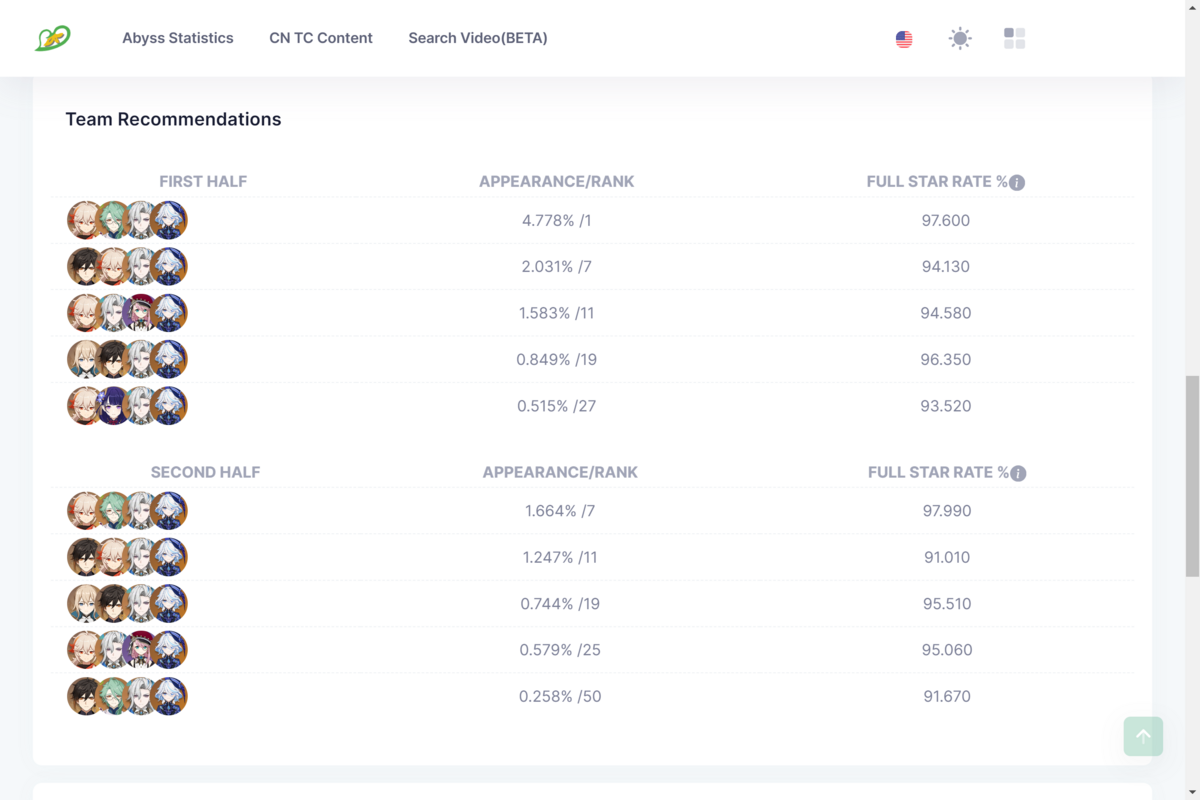The width and height of the screenshot is (1200, 800).
Task: Click Neuvillette portrait in the 4.778% team
Action: click(141, 220)
